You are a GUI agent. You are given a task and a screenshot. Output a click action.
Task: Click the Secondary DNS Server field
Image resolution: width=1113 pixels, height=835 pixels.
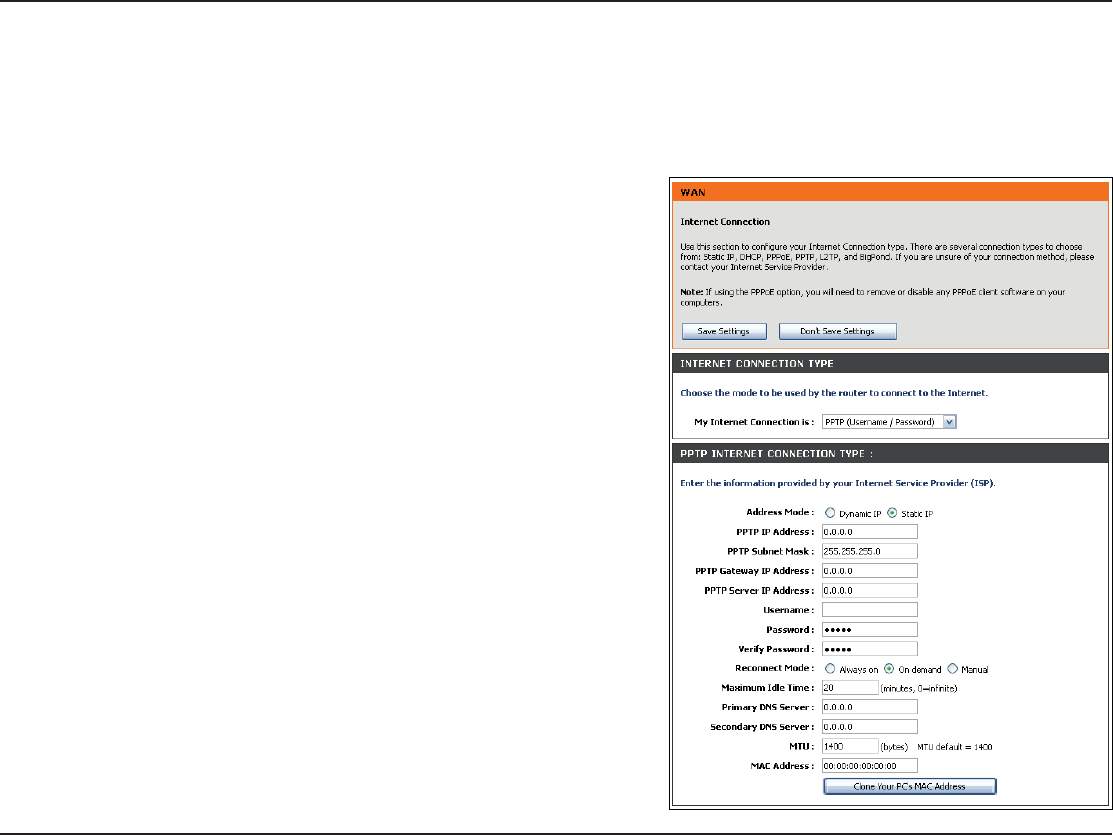pos(870,727)
